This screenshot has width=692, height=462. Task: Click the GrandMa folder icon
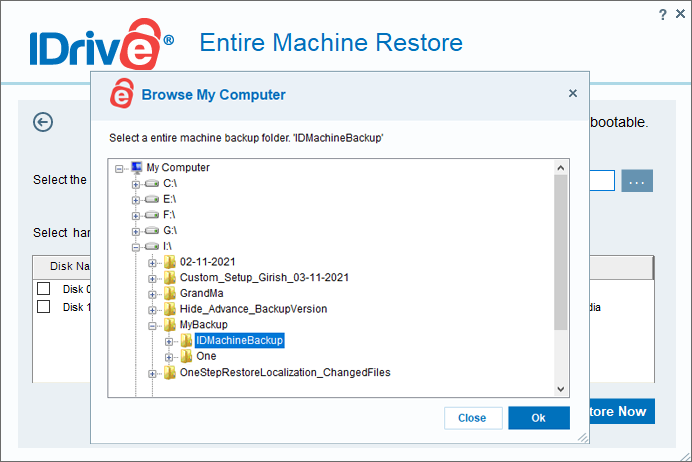[x=170, y=293]
